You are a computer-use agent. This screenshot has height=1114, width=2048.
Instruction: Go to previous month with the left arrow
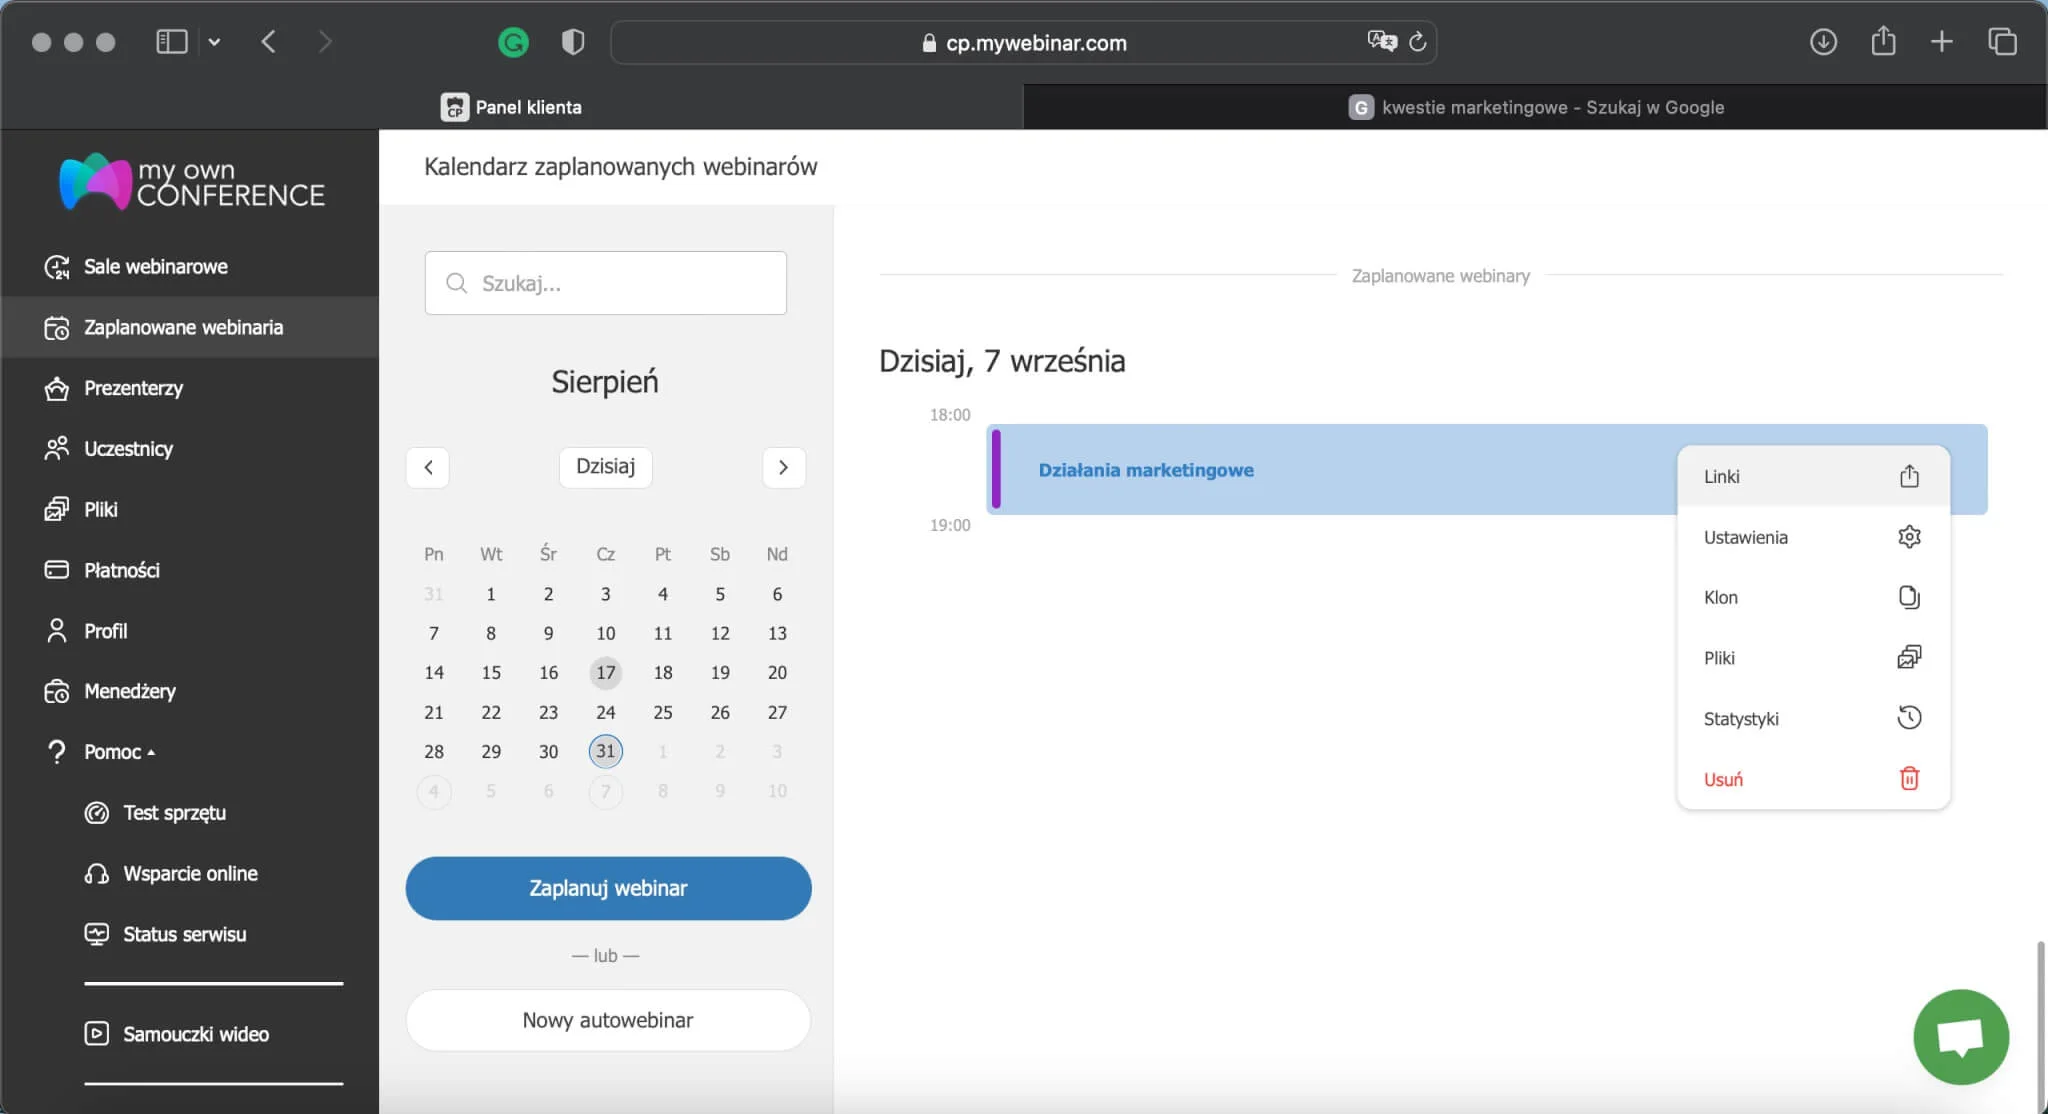pyautogui.click(x=428, y=467)
